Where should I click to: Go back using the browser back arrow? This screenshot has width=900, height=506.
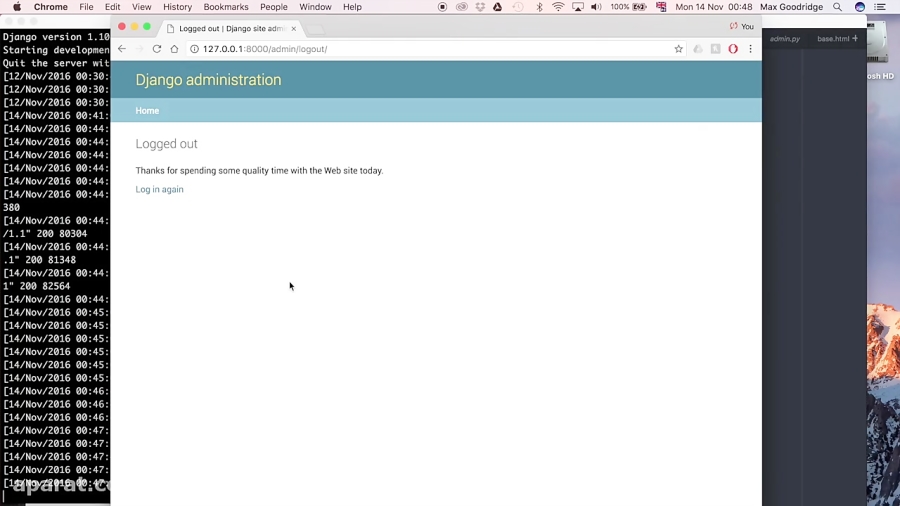point(122,49)
